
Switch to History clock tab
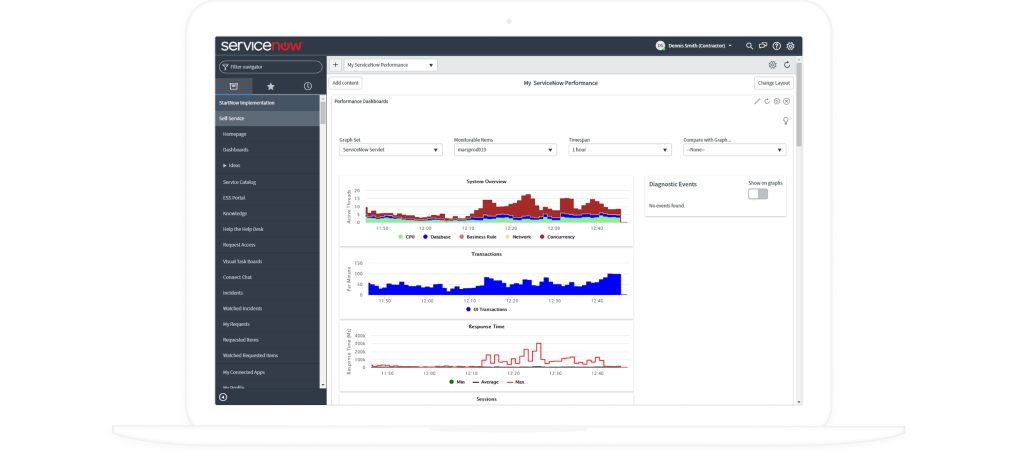click(x=308, y=86)
